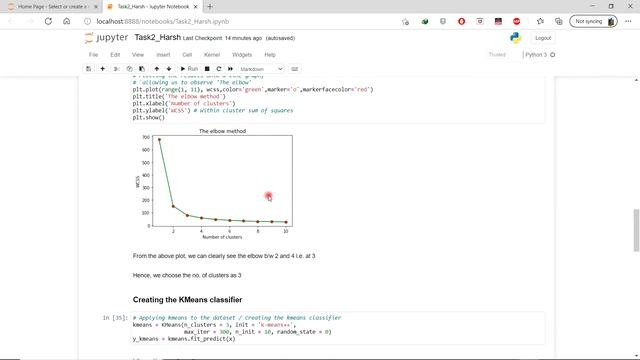Open the red Opera-style extension icon
Screen dimensions: 640x360
pyautogui.click(x=461, y=21)
